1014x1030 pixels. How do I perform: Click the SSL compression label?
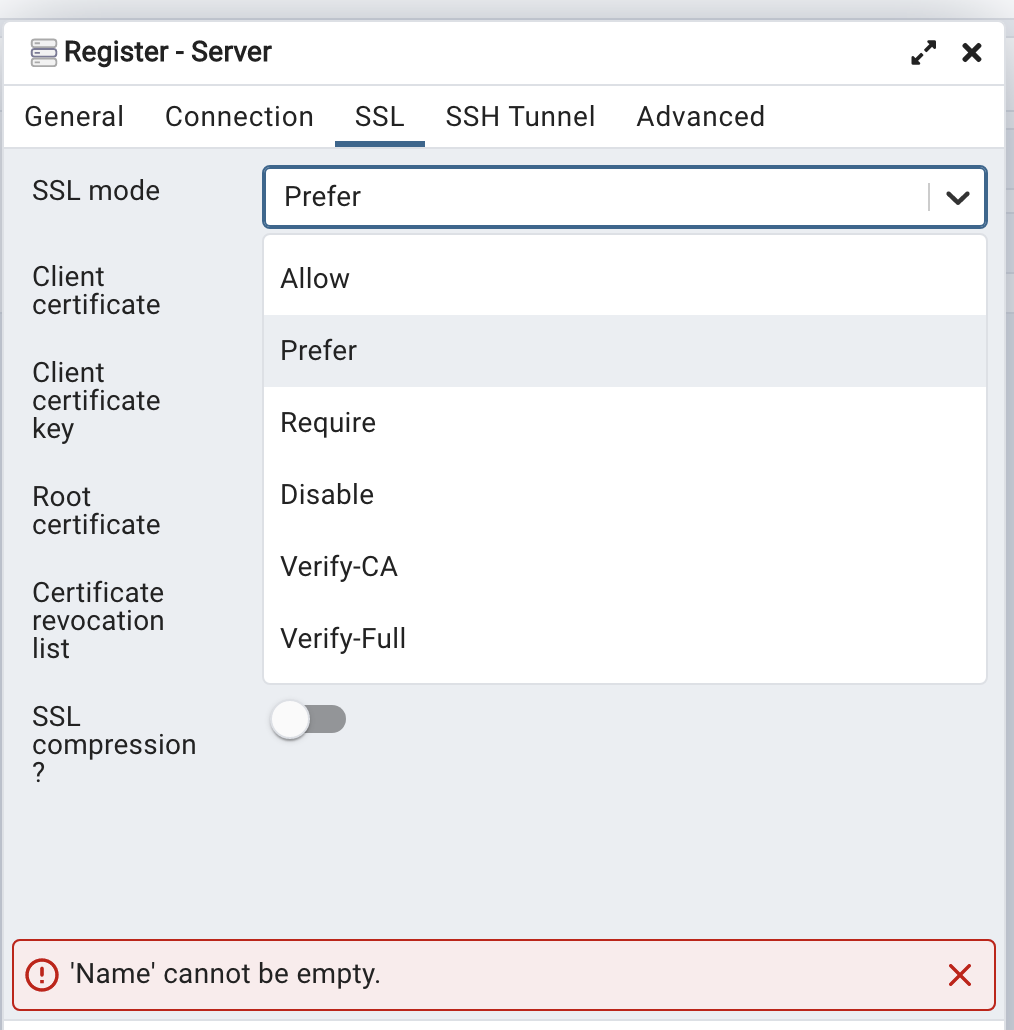point(114,744)
